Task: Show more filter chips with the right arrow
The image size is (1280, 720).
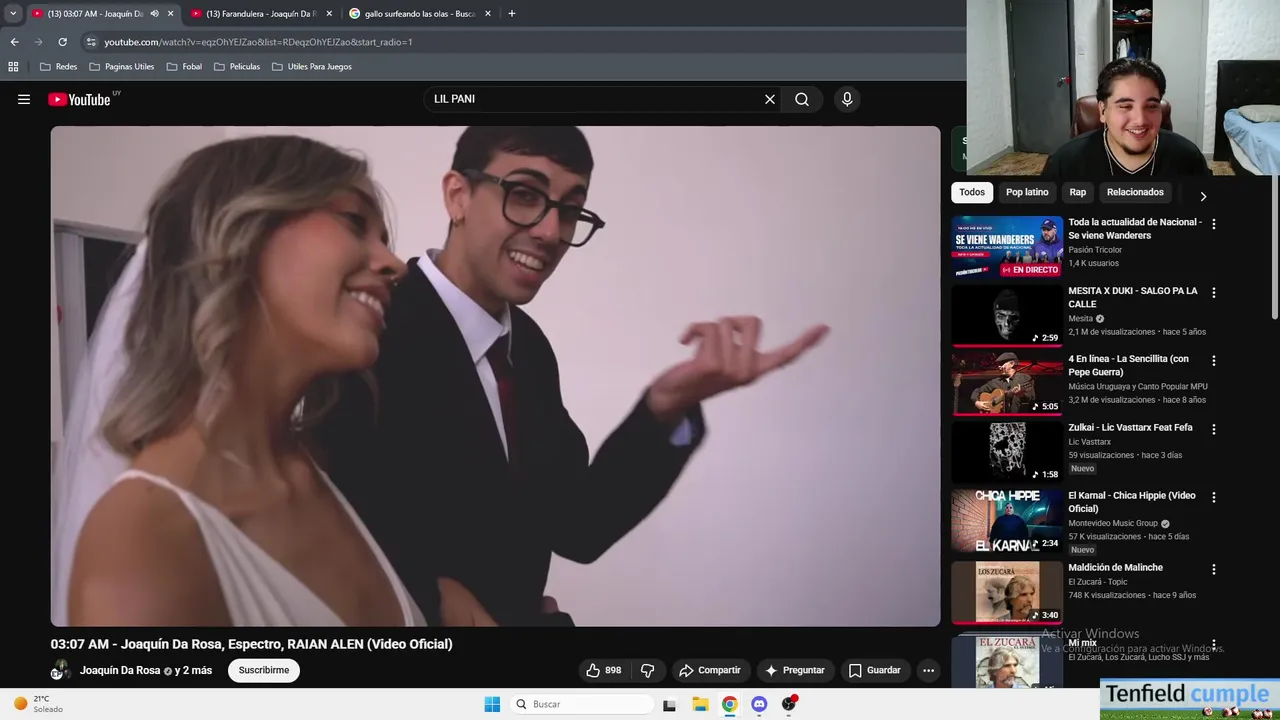Action: click(1203, 196)
